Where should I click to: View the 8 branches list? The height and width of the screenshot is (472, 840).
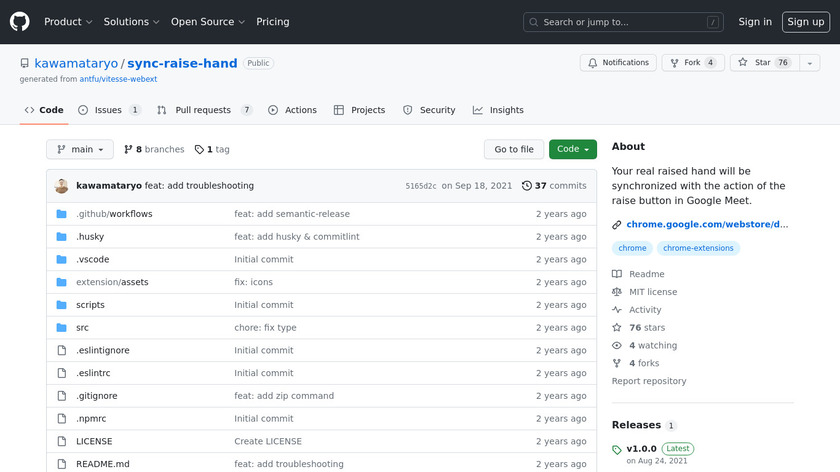pyautogui.click(x=154, y=149)
